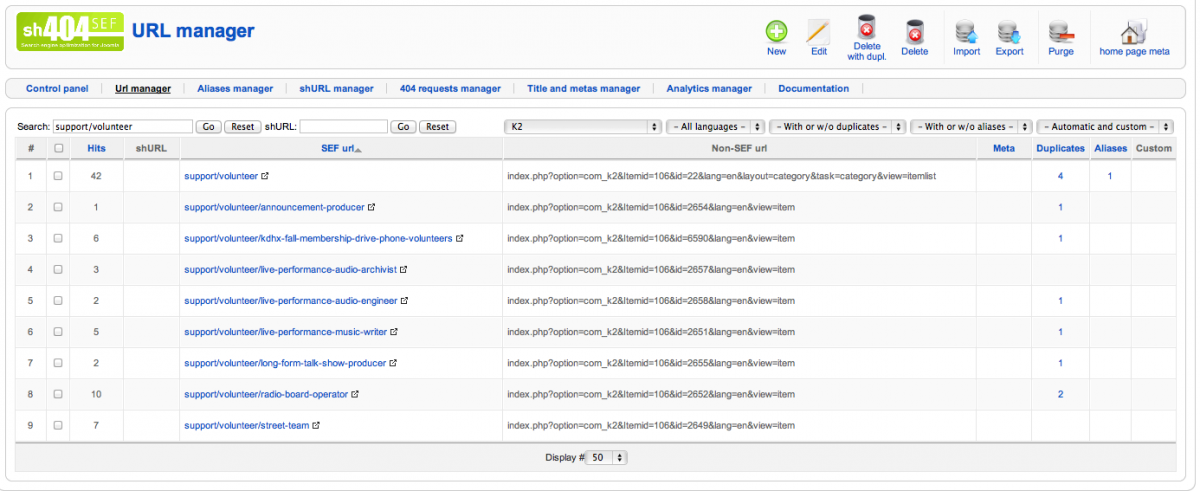Click the New URL toolbar icon
This screenshot has width=1200, height=491.
pyautogui.click(x=776, y=32)
